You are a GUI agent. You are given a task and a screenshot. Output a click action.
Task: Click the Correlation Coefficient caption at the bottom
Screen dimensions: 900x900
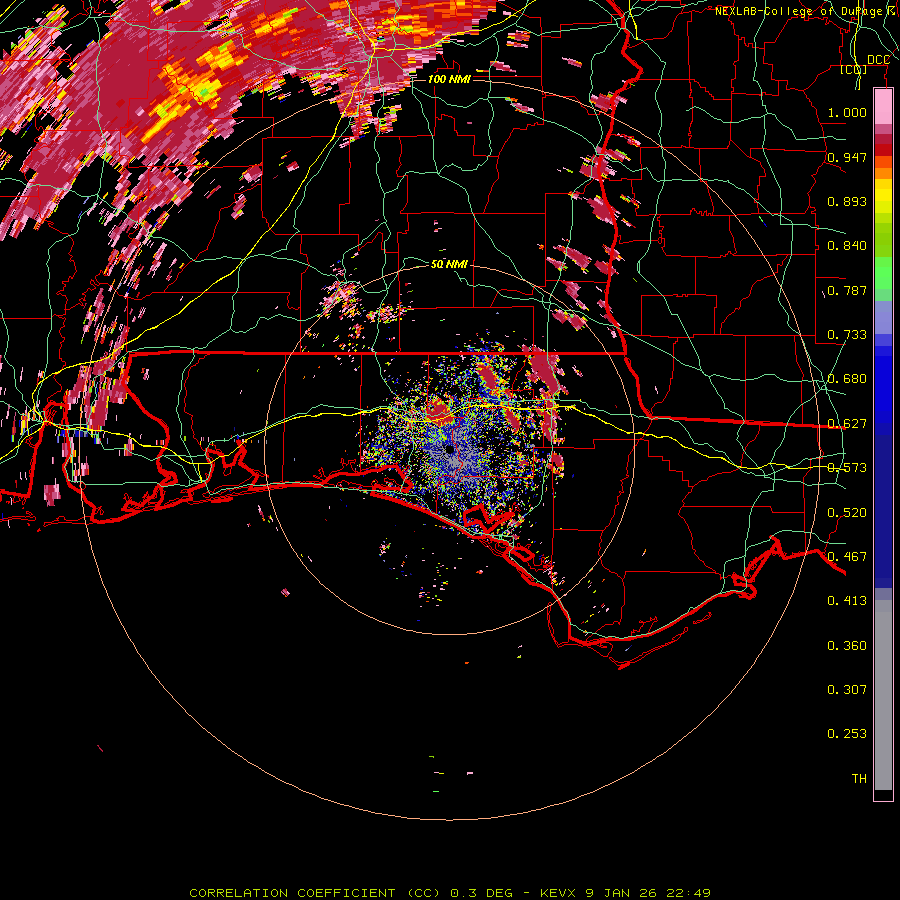pos(449,893)
